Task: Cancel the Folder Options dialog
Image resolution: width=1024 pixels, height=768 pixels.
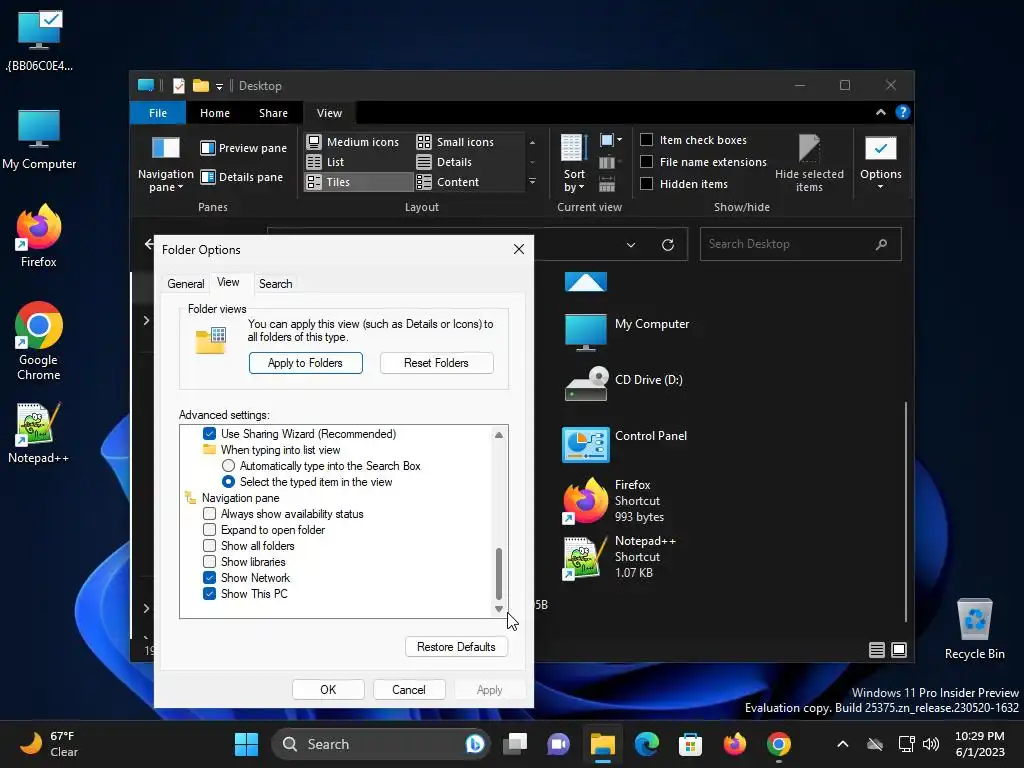Action: click(409, 690)
